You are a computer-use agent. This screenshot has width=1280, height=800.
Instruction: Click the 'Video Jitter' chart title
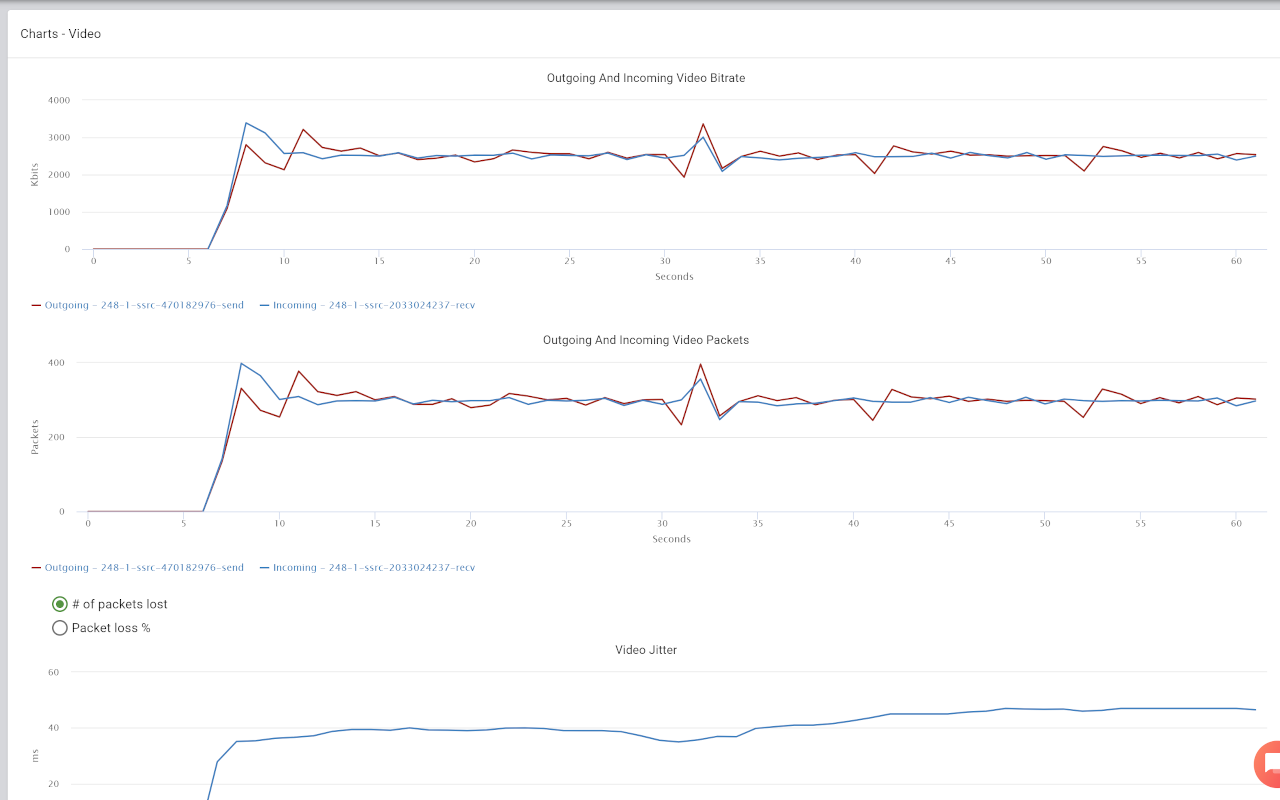coord(646,649)
